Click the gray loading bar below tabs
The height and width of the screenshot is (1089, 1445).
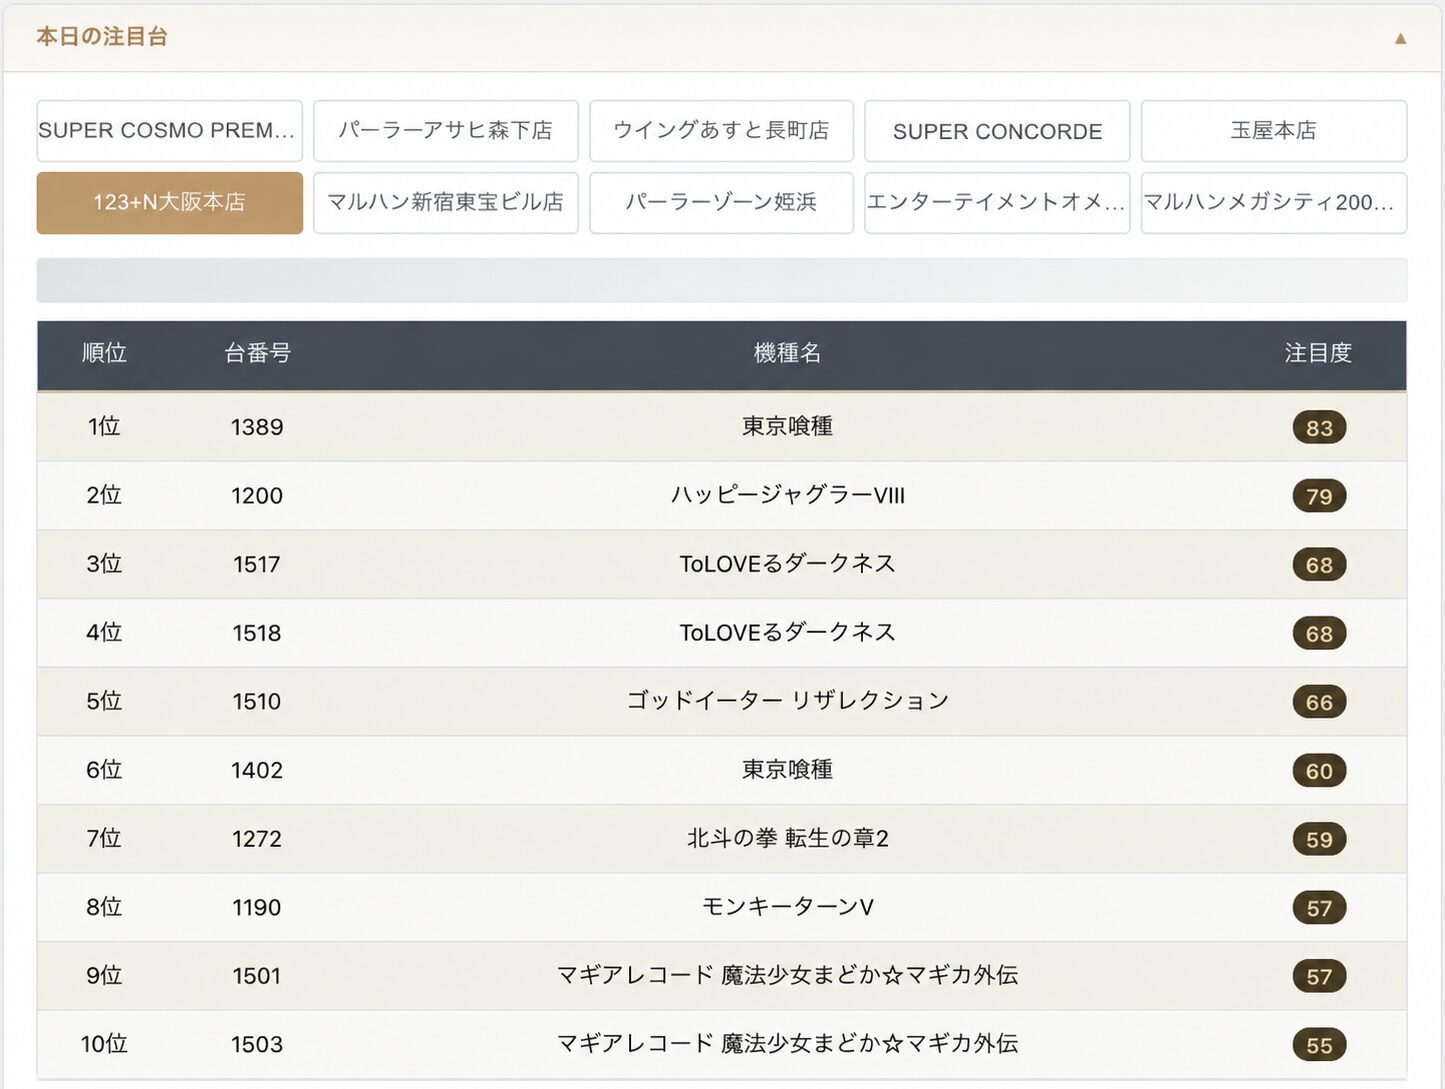point(721,280)
